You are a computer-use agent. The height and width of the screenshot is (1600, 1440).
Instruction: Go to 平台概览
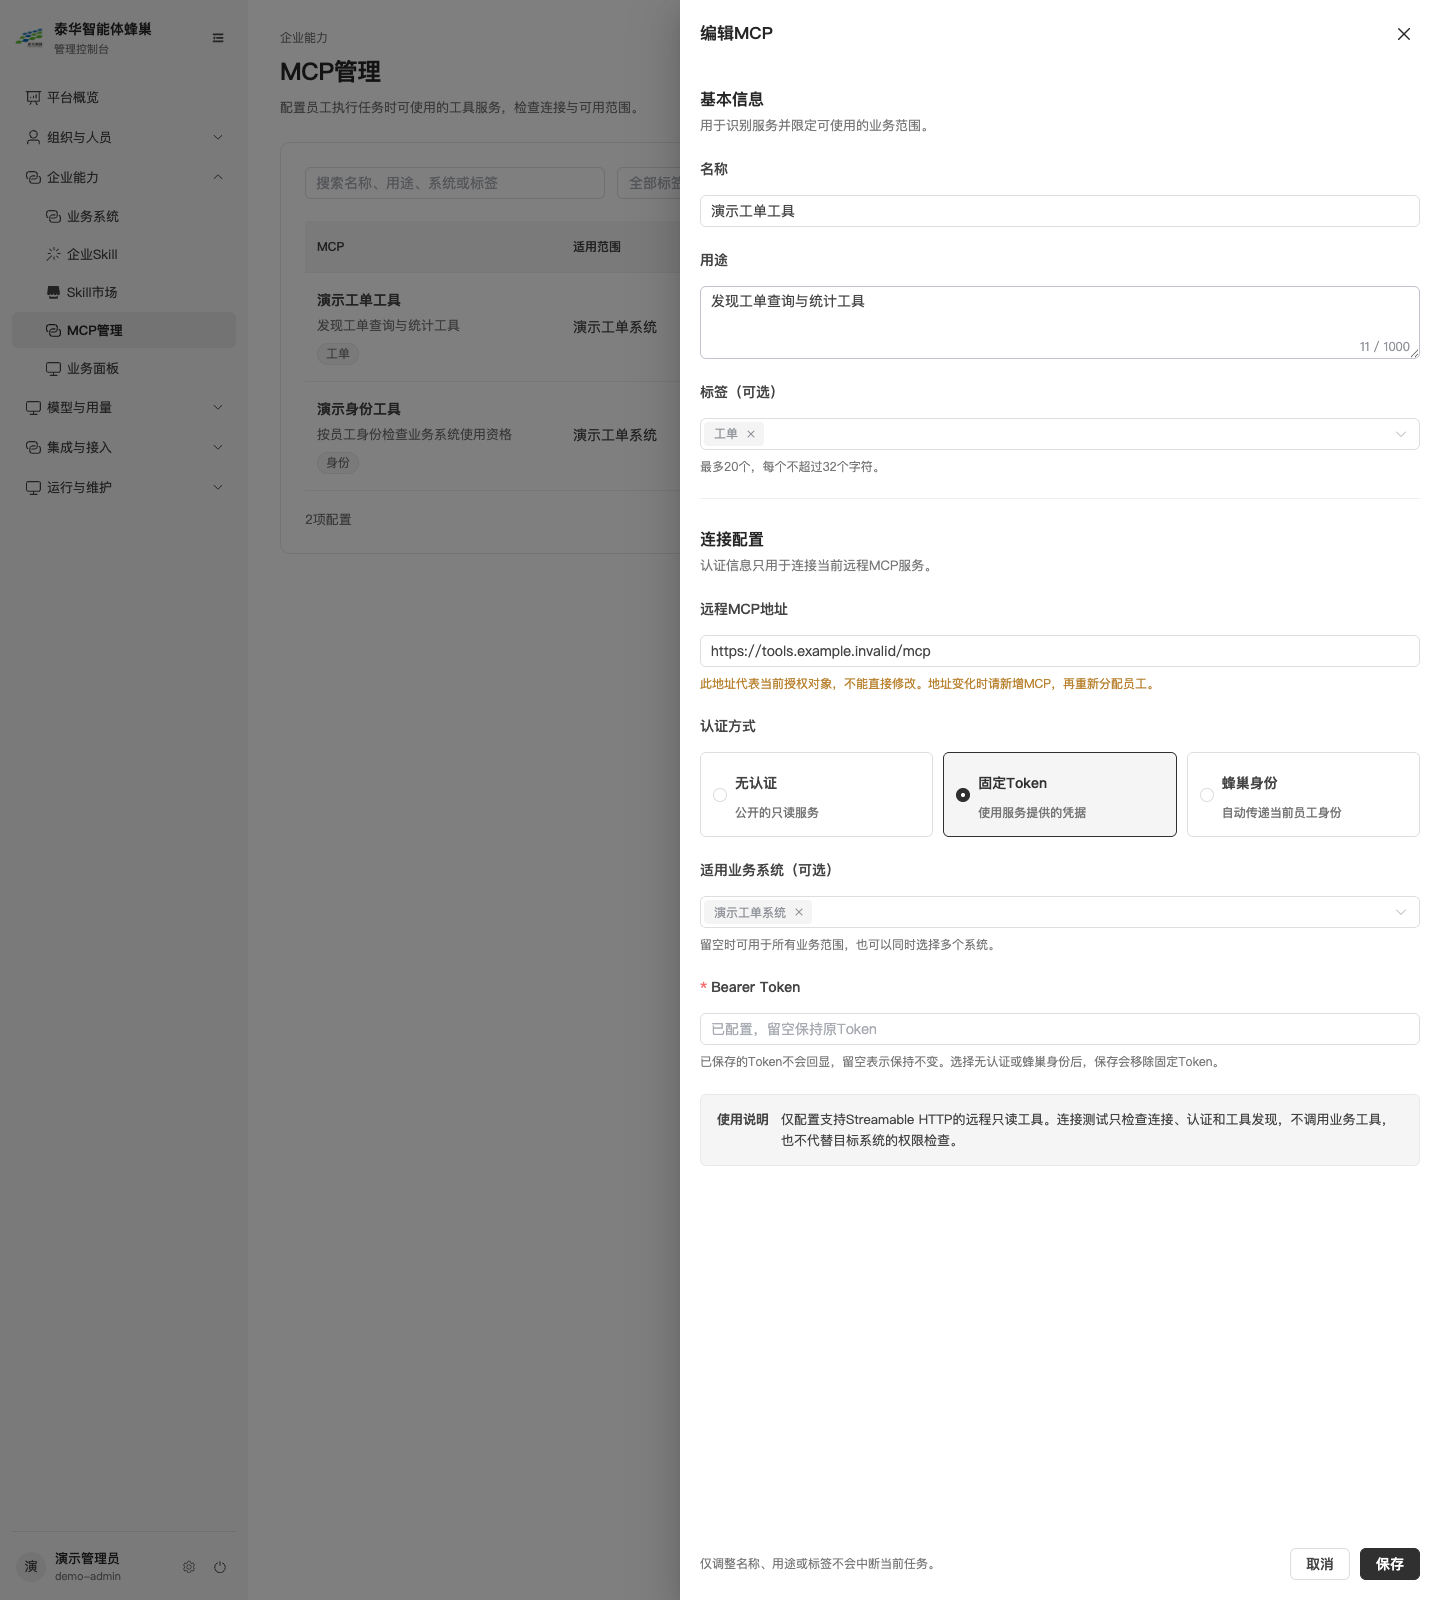124,97
